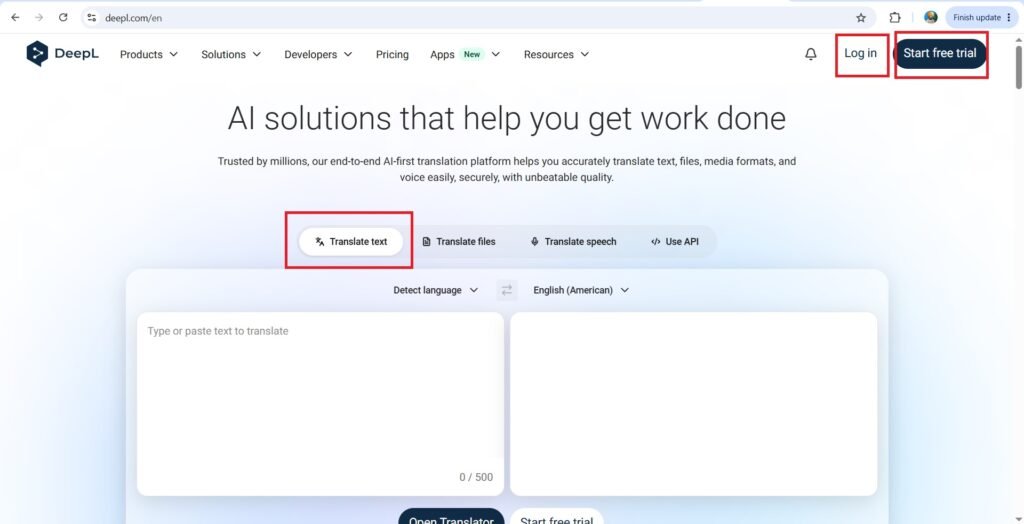Click the DeepL logo
This screenshot has width=1024, height=524.
click(x=63, y=54)
